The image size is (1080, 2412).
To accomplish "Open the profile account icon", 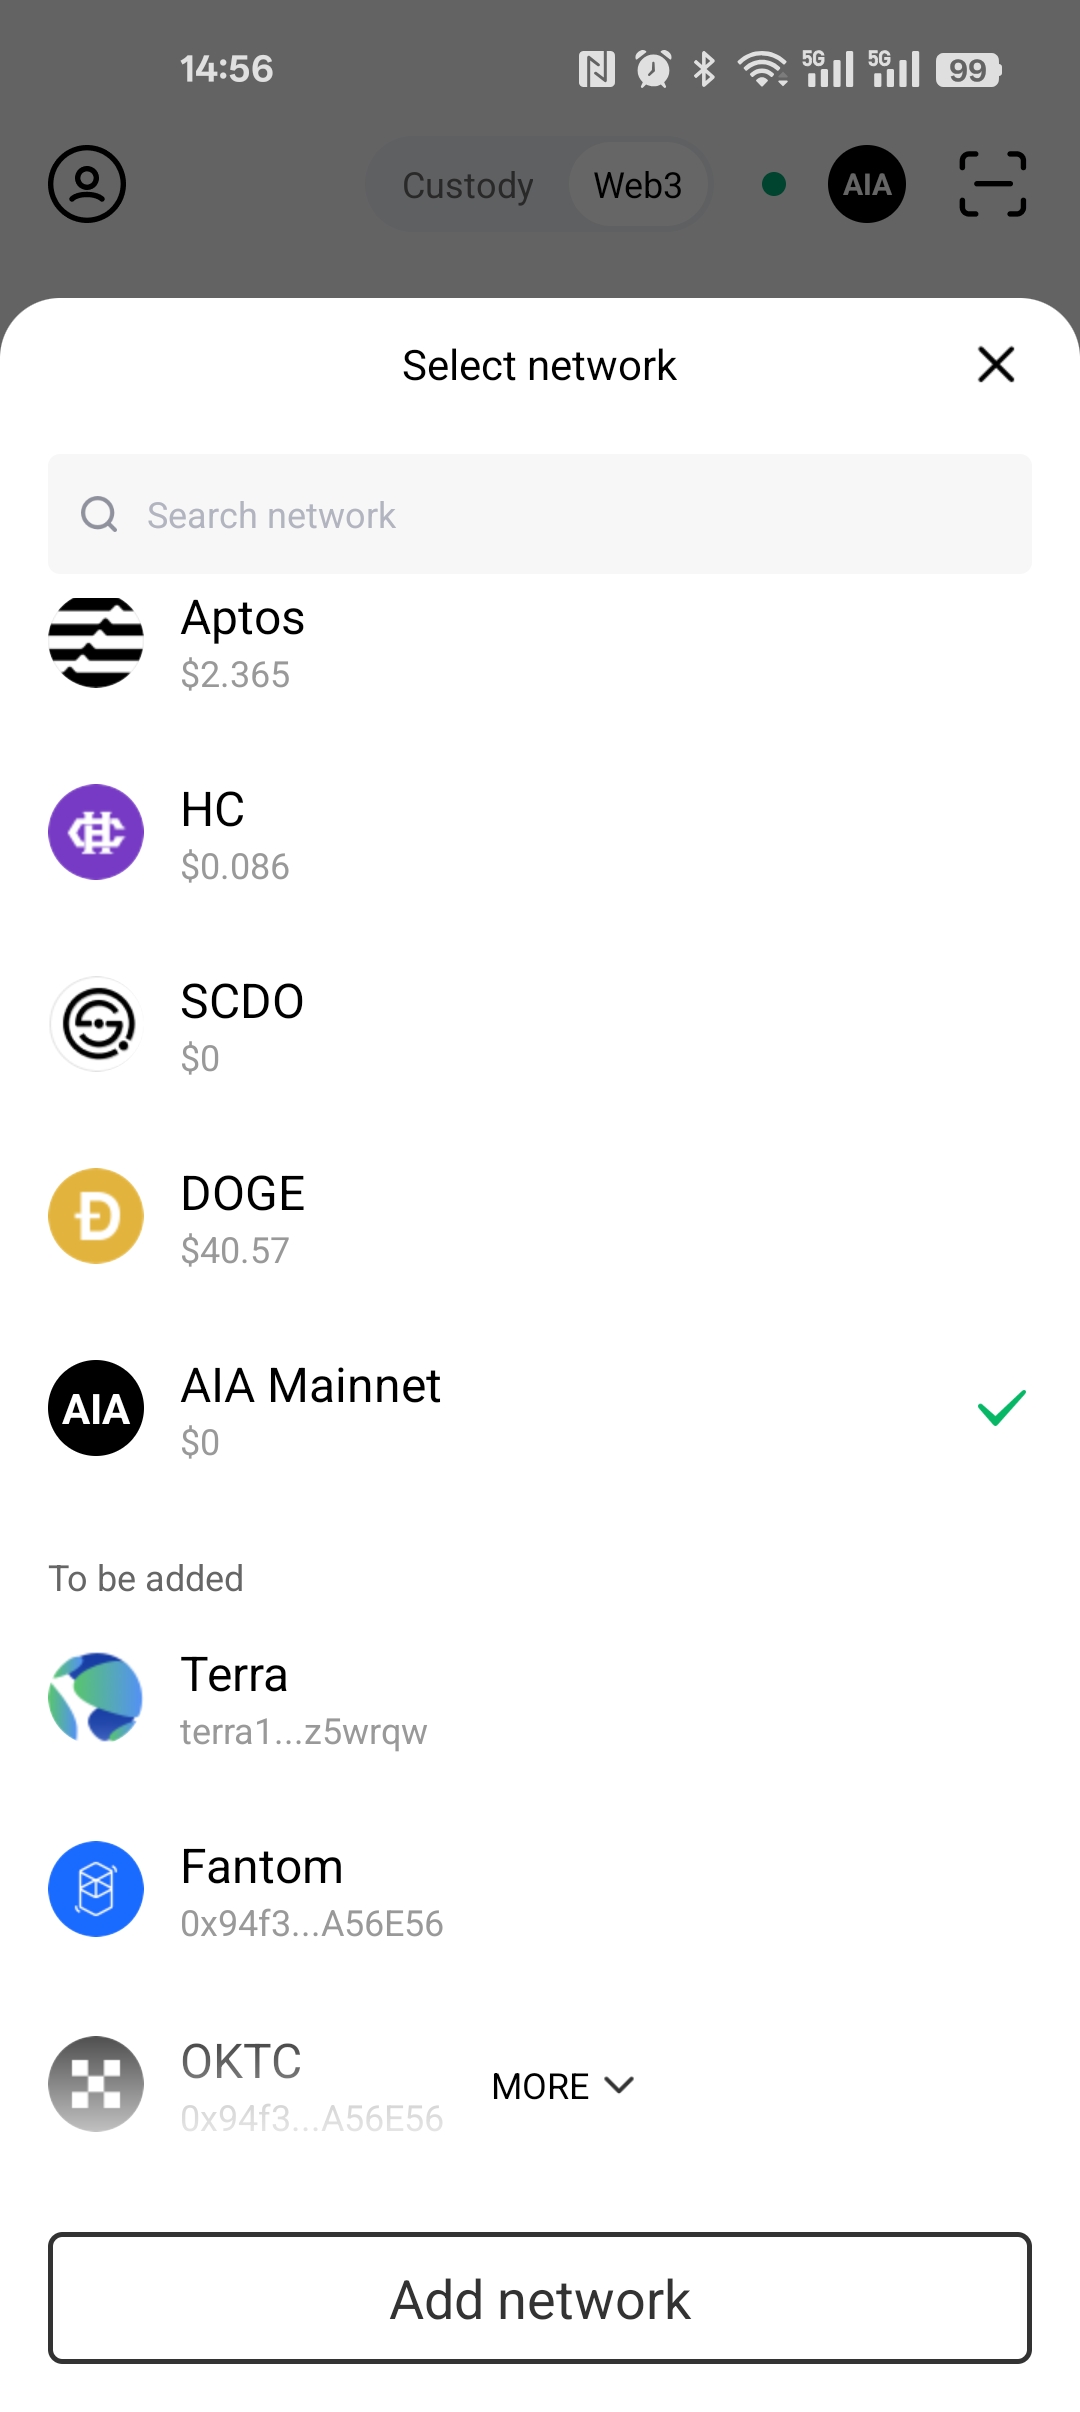I will tap(87, 184).
